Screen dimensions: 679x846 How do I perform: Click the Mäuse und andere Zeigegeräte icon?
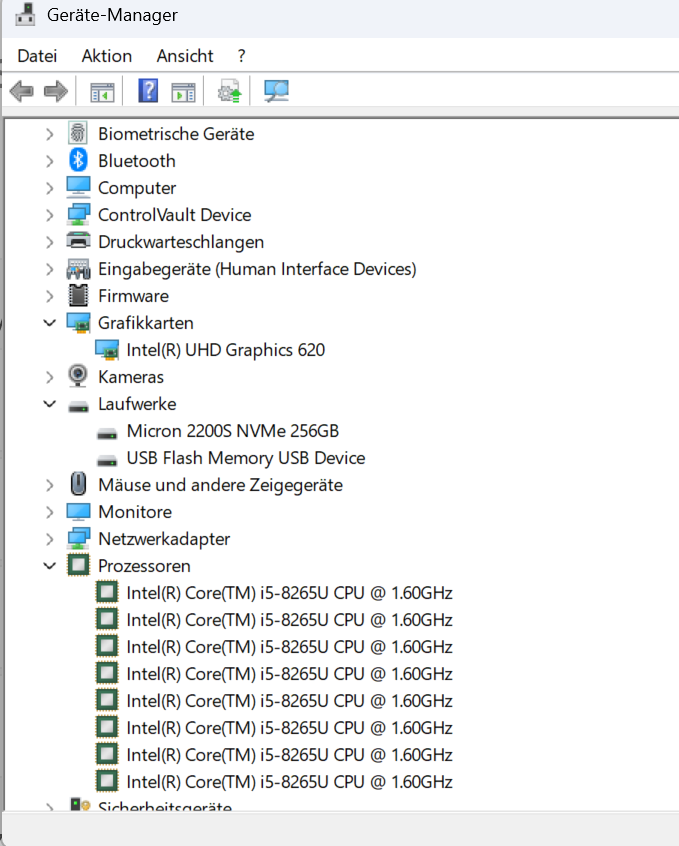(78, 484)
